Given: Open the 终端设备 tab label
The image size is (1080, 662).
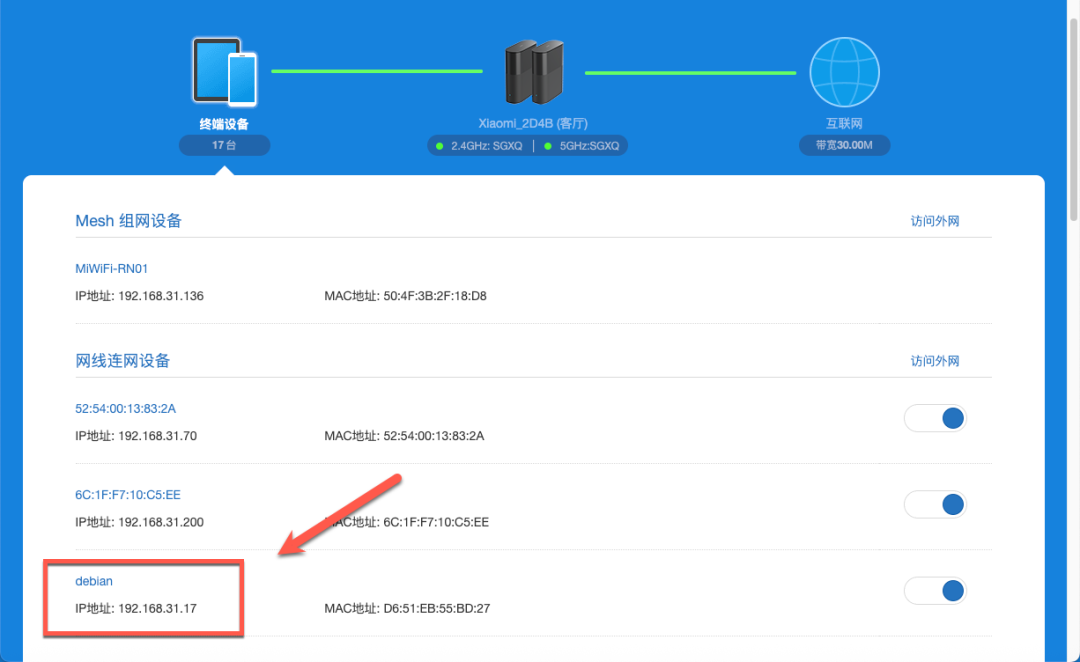Looking at the screenshot, I should click(224, 124).
